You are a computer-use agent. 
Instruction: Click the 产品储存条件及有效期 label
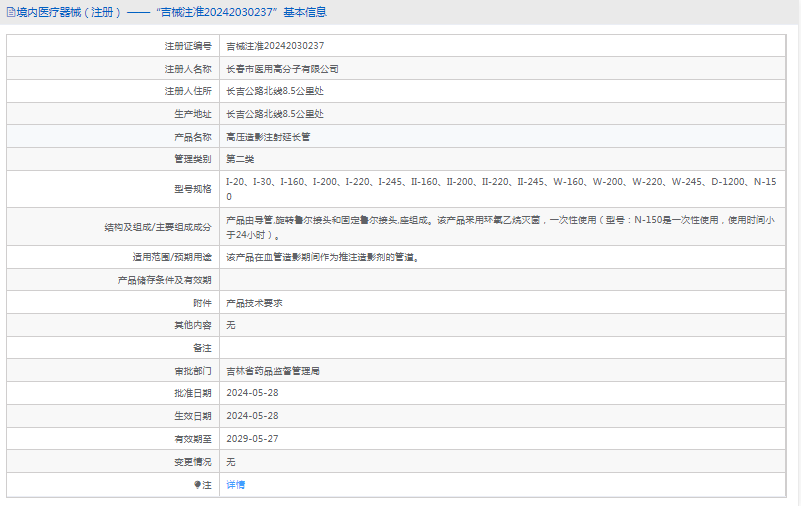click(x=164, y=280)
